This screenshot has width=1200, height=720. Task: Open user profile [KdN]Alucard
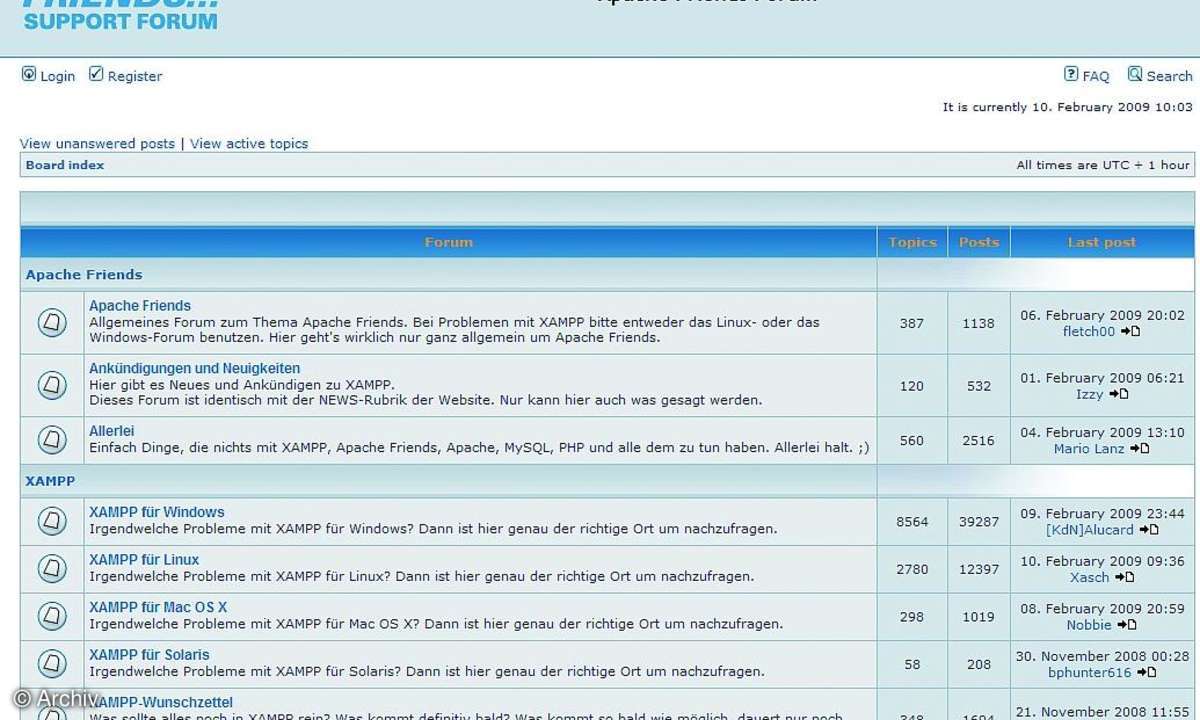click(1089, 530)
